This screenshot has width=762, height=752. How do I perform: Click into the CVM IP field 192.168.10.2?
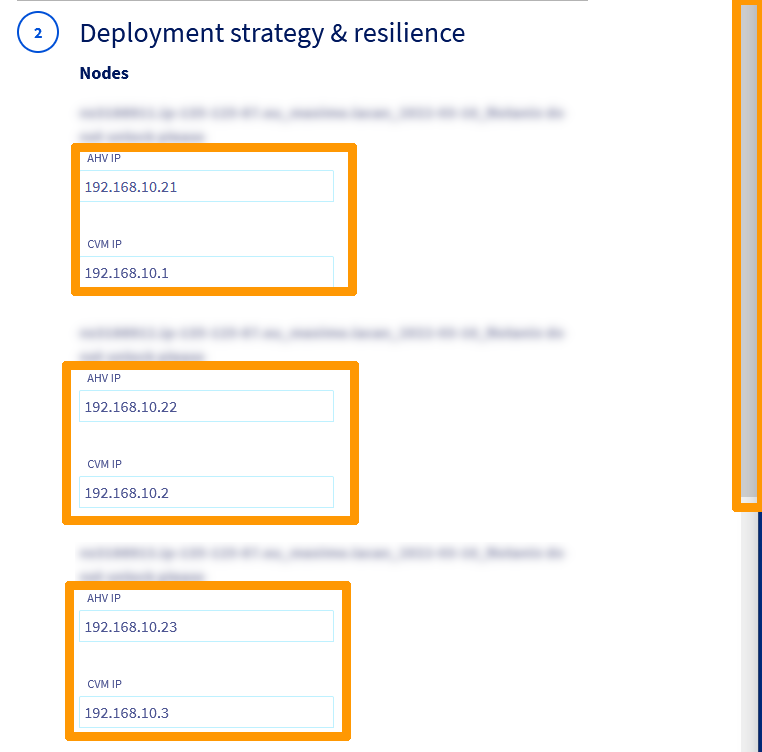pyautogui.click(x=206, y=492)
